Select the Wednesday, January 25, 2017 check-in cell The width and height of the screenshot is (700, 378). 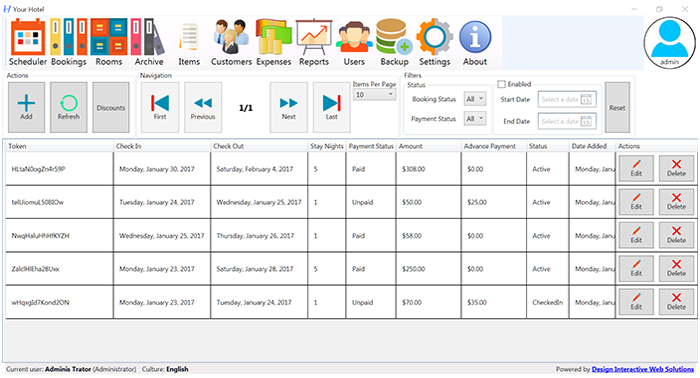(162, 236)
